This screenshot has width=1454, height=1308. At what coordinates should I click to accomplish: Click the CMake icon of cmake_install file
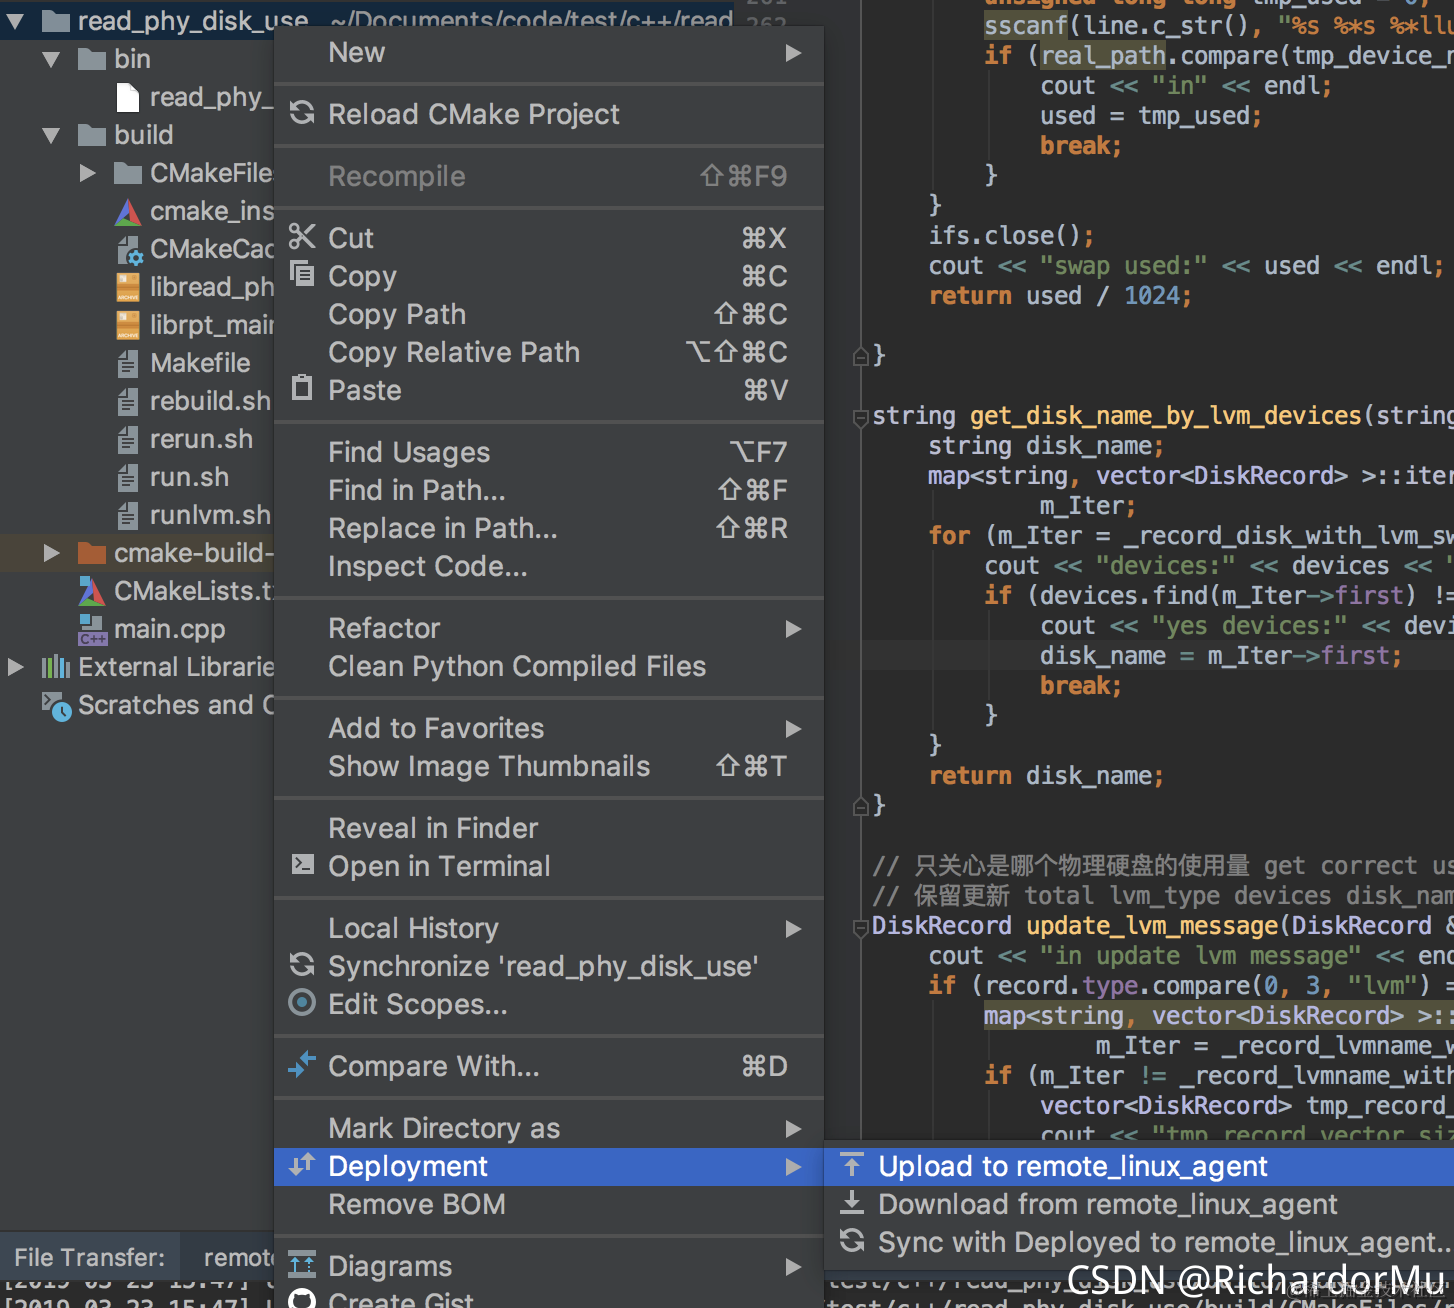point(128,211)
